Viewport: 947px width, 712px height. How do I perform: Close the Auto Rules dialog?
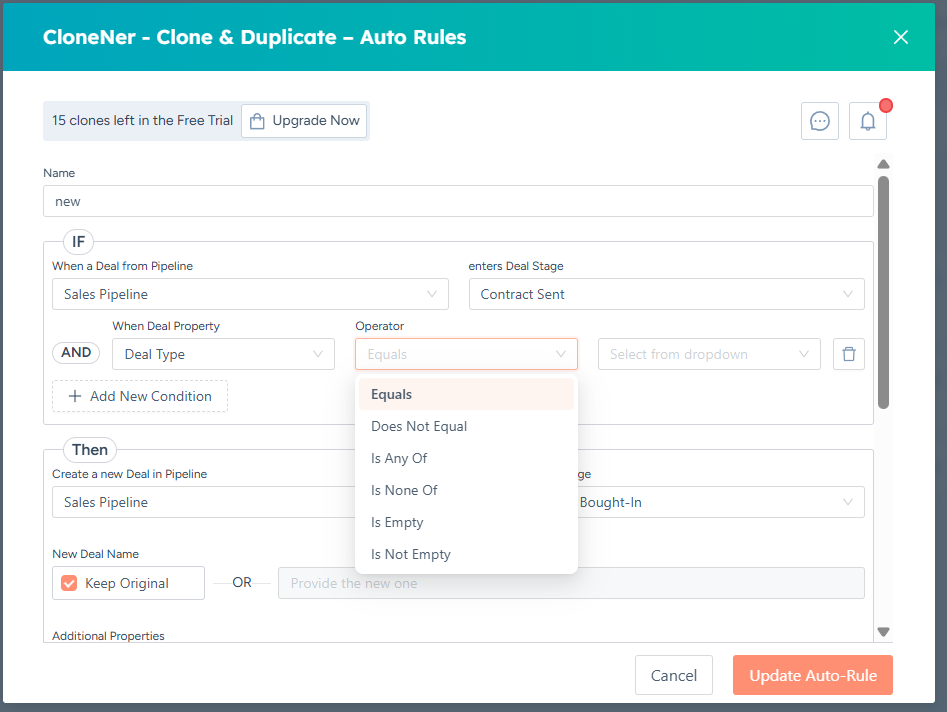(x=900, y=37)
